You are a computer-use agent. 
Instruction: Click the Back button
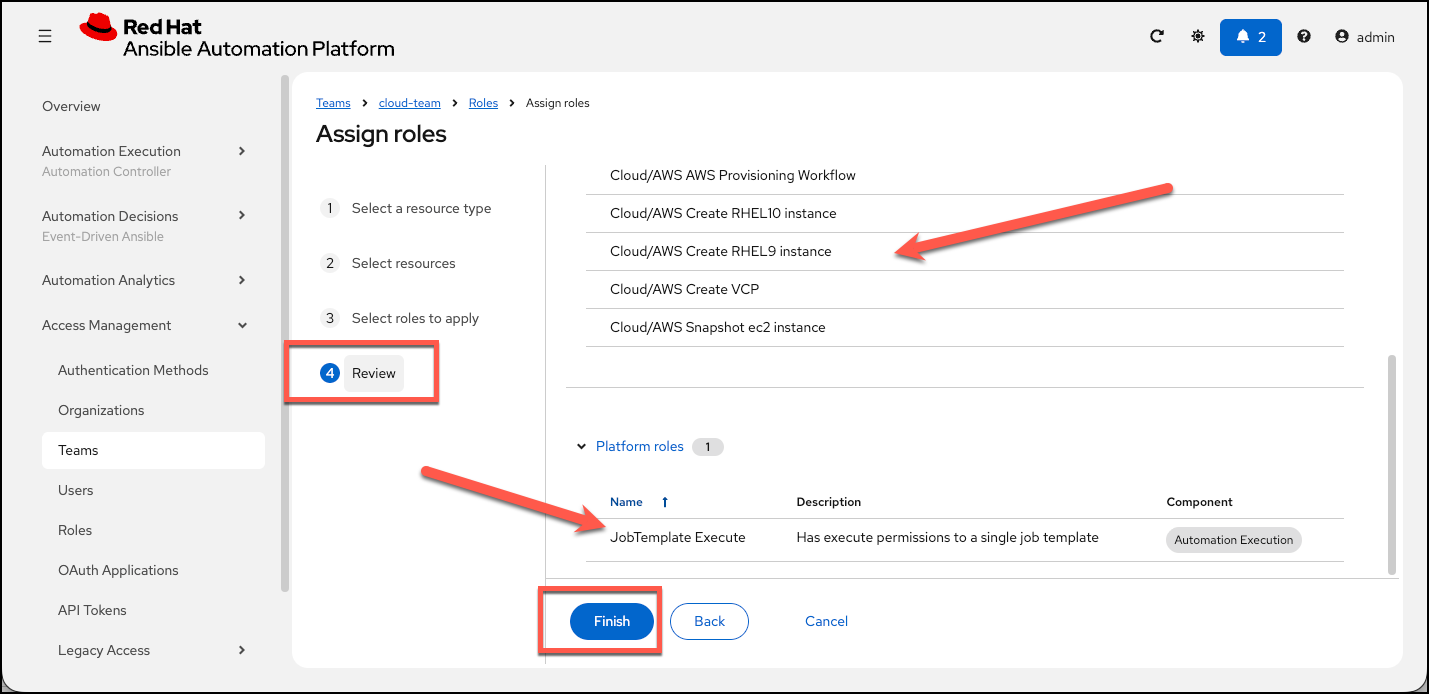click(x=709, y=621)
